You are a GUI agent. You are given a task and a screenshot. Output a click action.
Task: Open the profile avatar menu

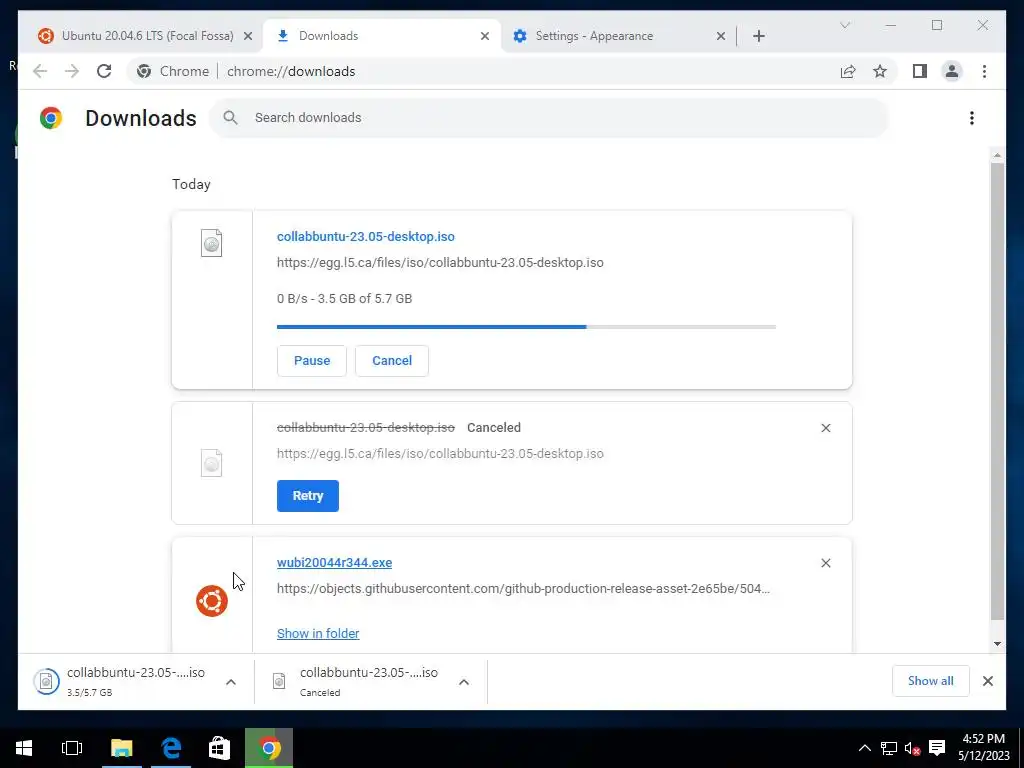[952, 71]
